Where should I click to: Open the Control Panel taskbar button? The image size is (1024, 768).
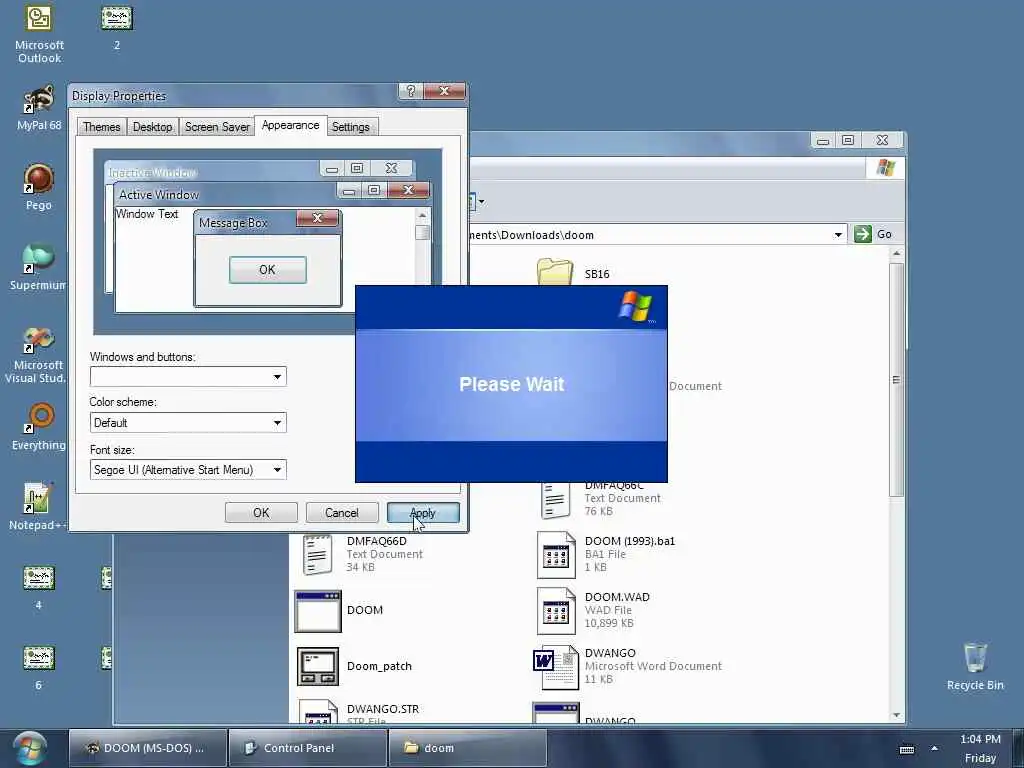pos(308,748)
